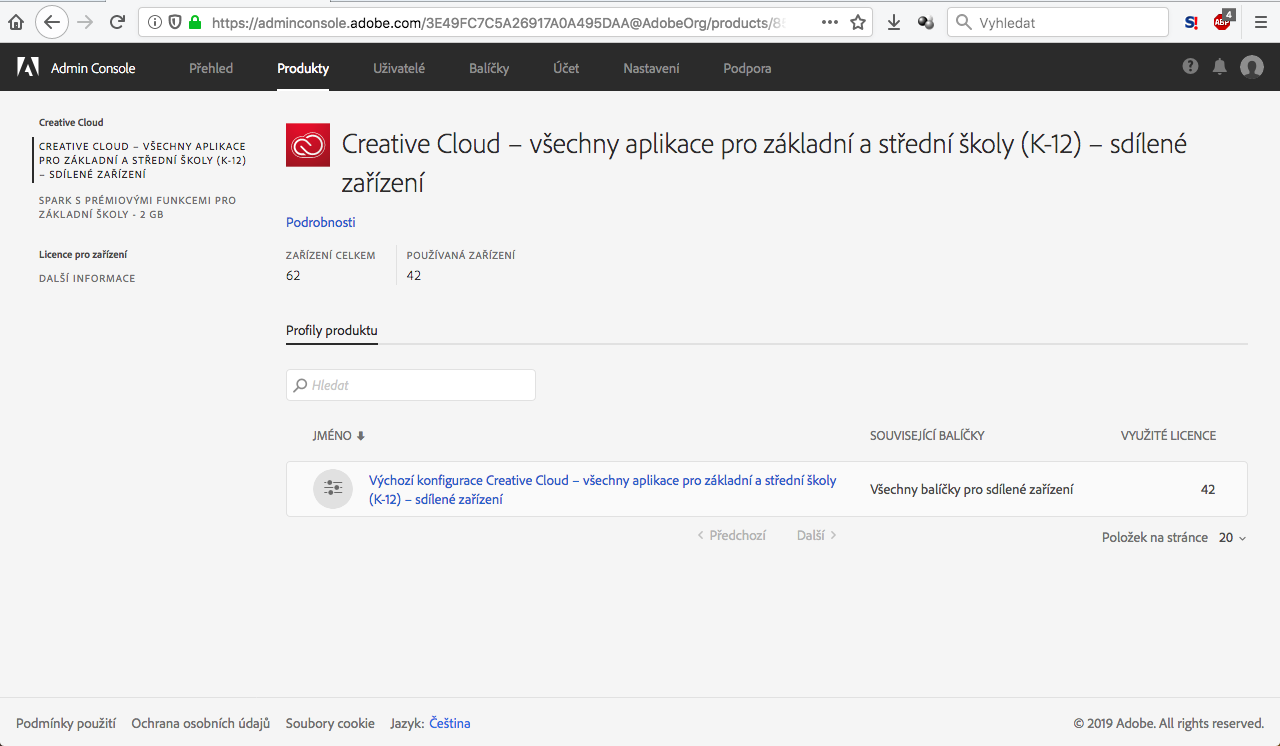Click the green padlock security icon
Screen dimensions: 1280x746
point(194,22)
